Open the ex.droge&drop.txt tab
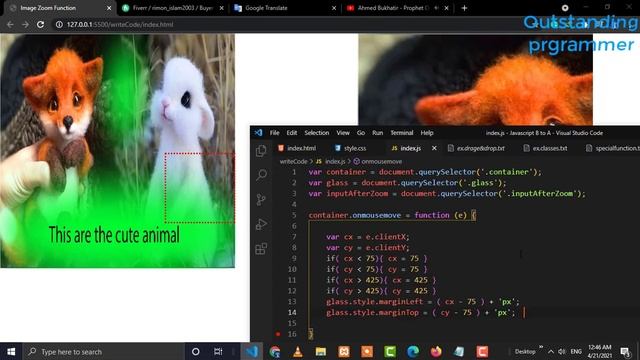This screenshot has width=640, height=360. point(476,148)
